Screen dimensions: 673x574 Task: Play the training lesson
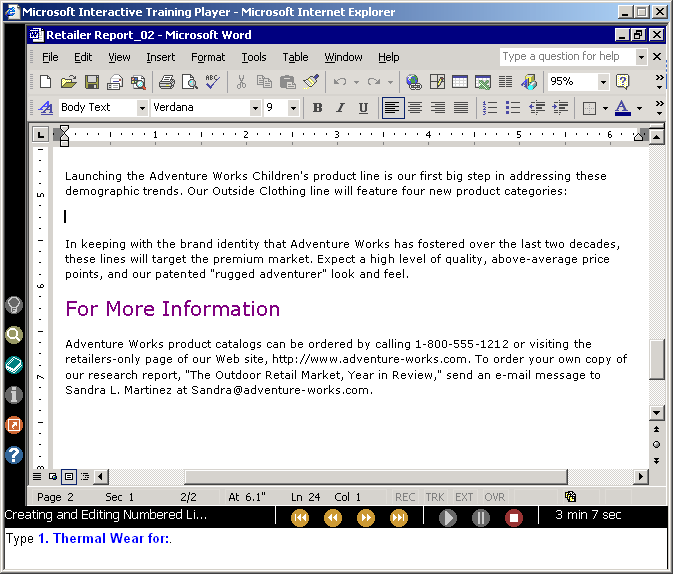click(x=447, y=518)
